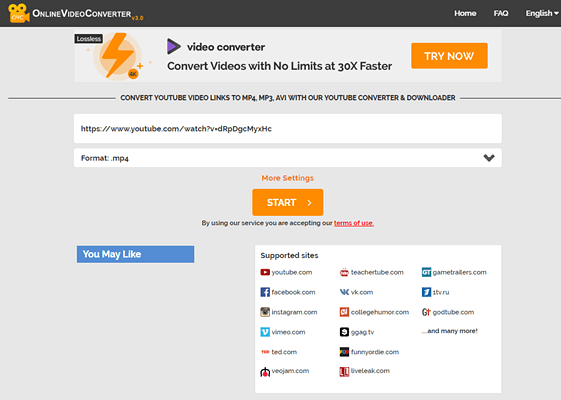
Task: Open the English language dropdown
Action: coord(542,13)
